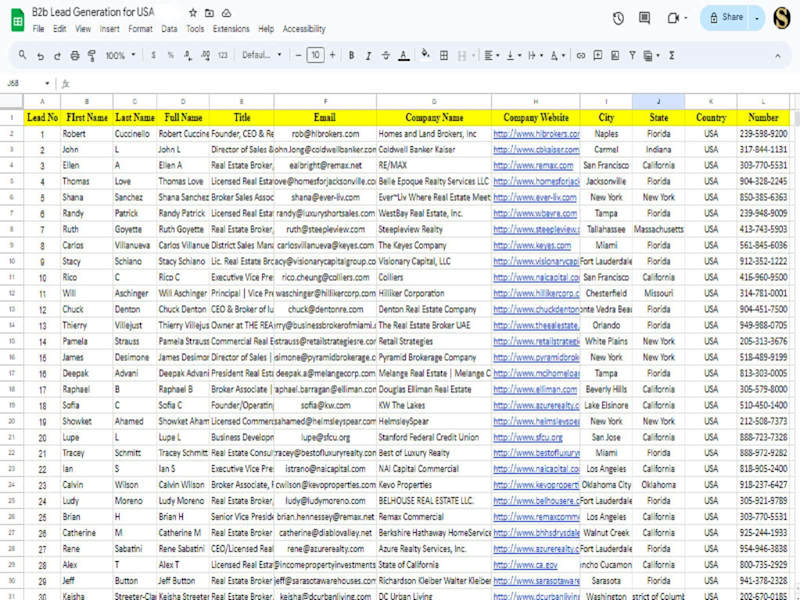Create a filter
This screenshot has width=800, height=600.
[x=632, y=55]
